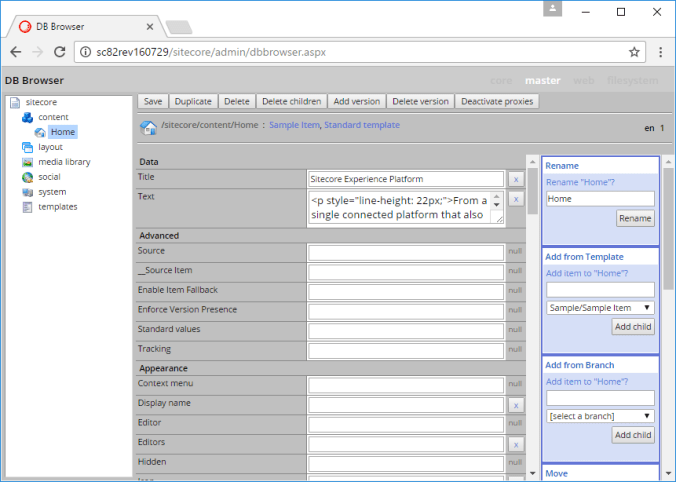
Task: Open Chrome profile avatar button
Action: 552,8
